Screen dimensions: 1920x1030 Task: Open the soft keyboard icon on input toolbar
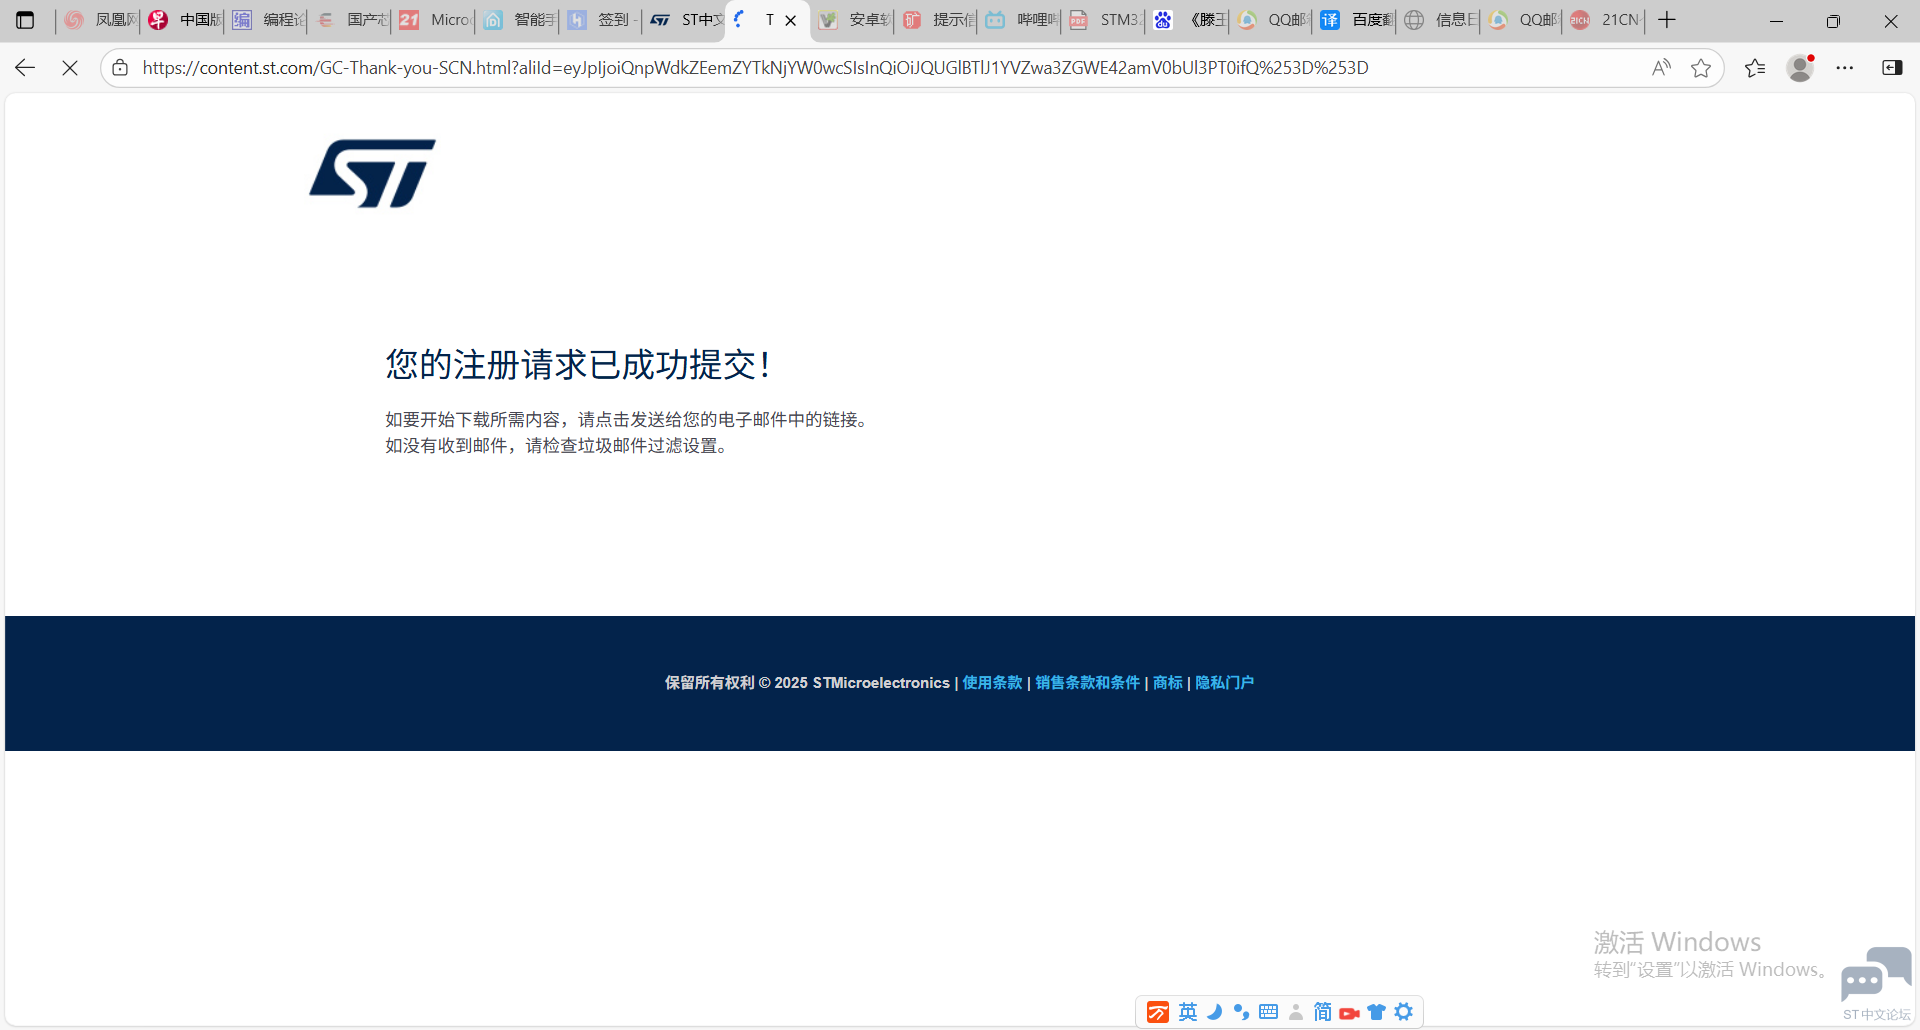(1268, 1012)
